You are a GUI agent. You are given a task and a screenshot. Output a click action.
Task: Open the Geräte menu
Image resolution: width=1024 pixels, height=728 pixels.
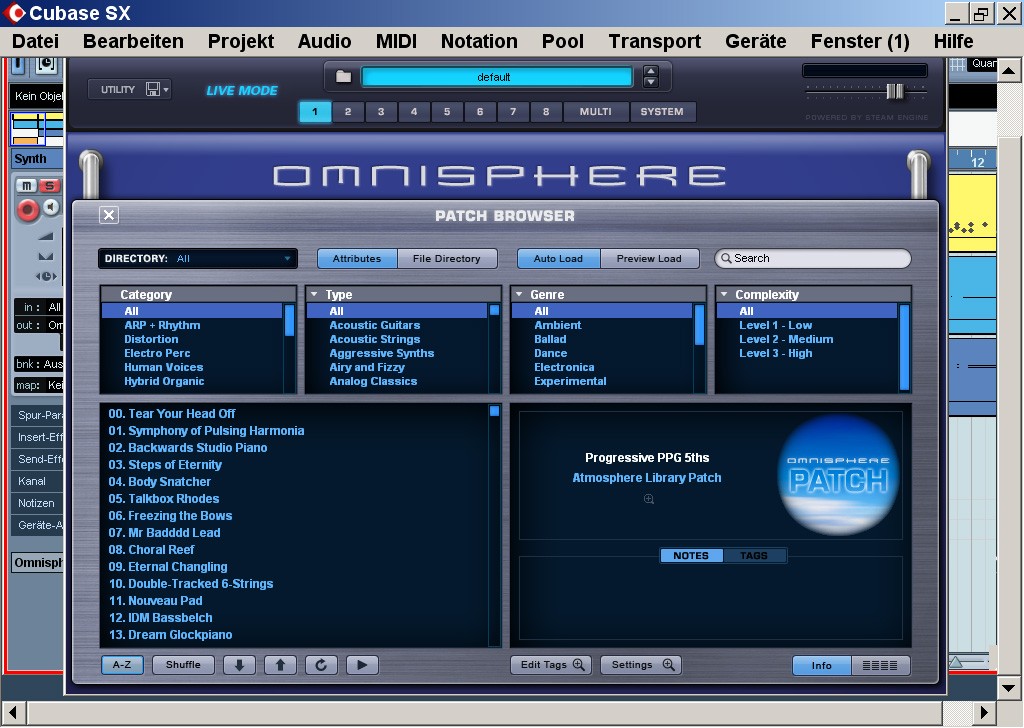pos(756,41)
